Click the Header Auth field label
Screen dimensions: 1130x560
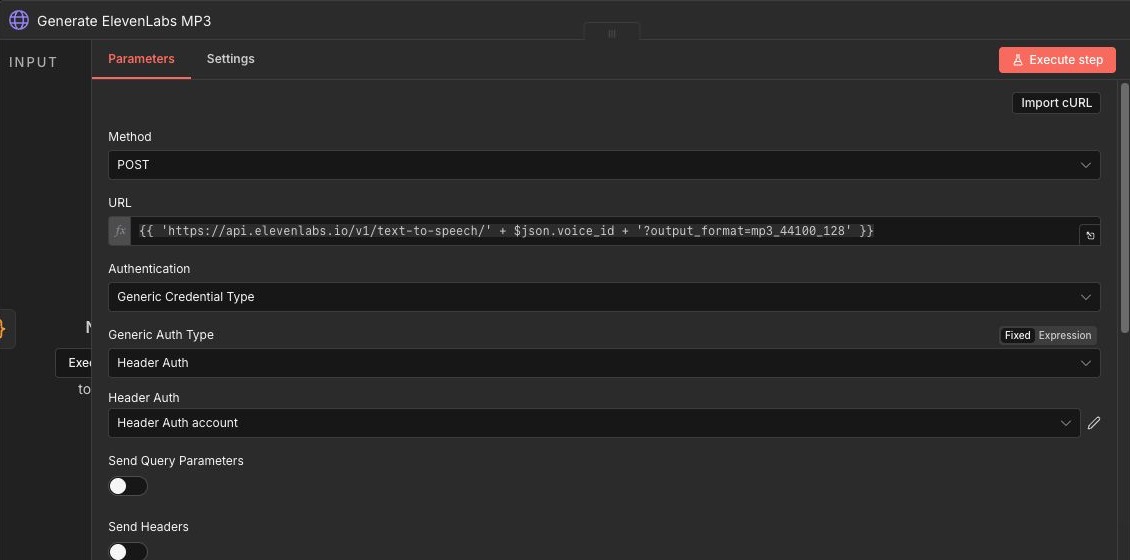click(143, 398)
